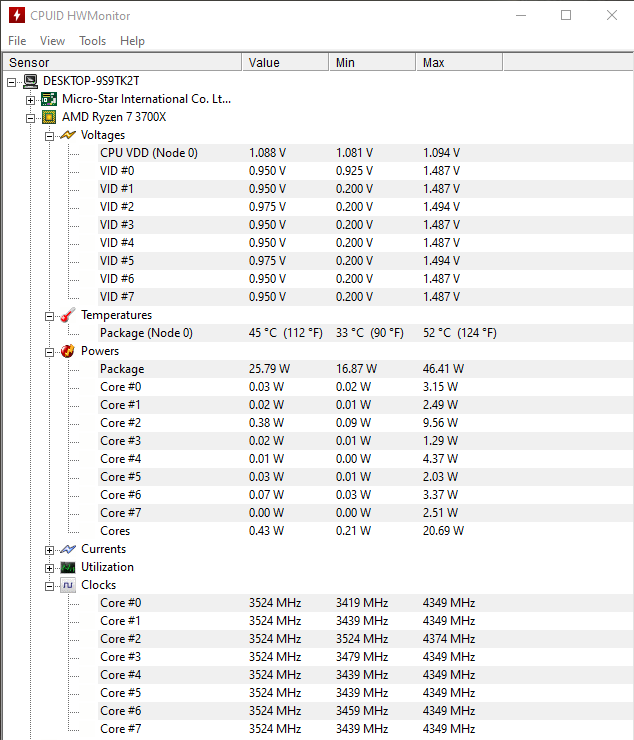Click the 4374 MHz max clock value
Screen dimensions: 634x740
pyautogui.click(x=449, y=639)
